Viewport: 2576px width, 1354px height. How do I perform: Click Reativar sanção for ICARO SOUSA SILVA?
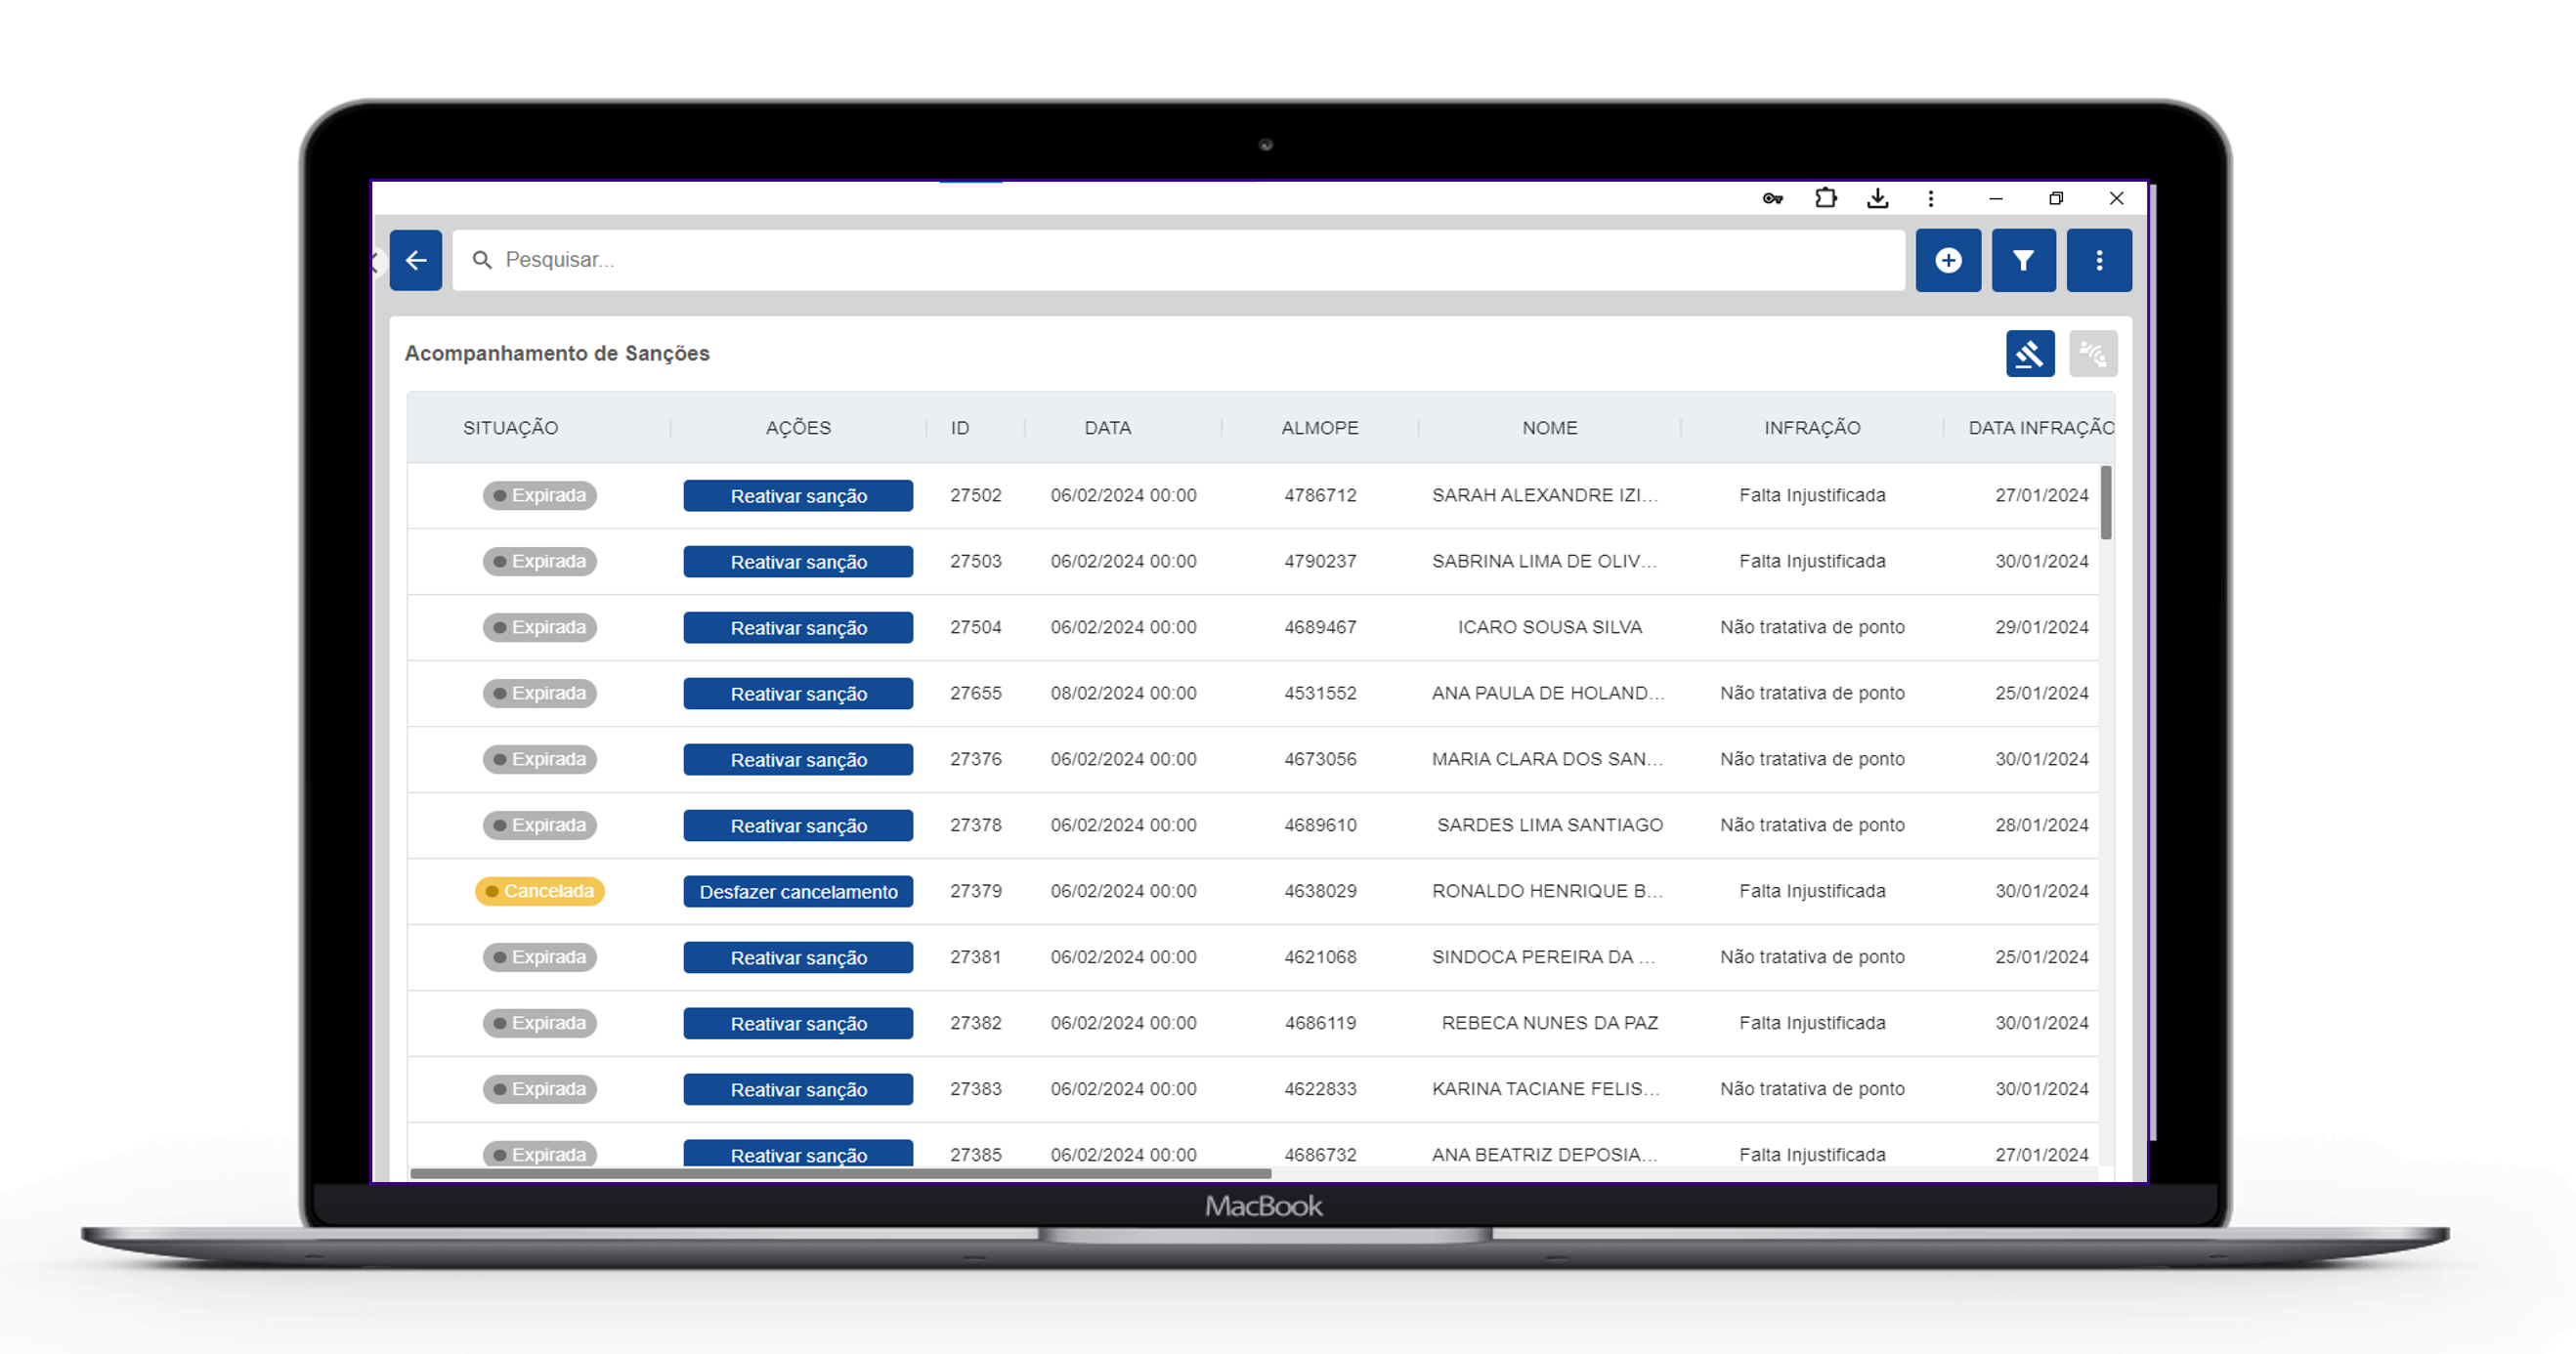click(x=798, y=628)
